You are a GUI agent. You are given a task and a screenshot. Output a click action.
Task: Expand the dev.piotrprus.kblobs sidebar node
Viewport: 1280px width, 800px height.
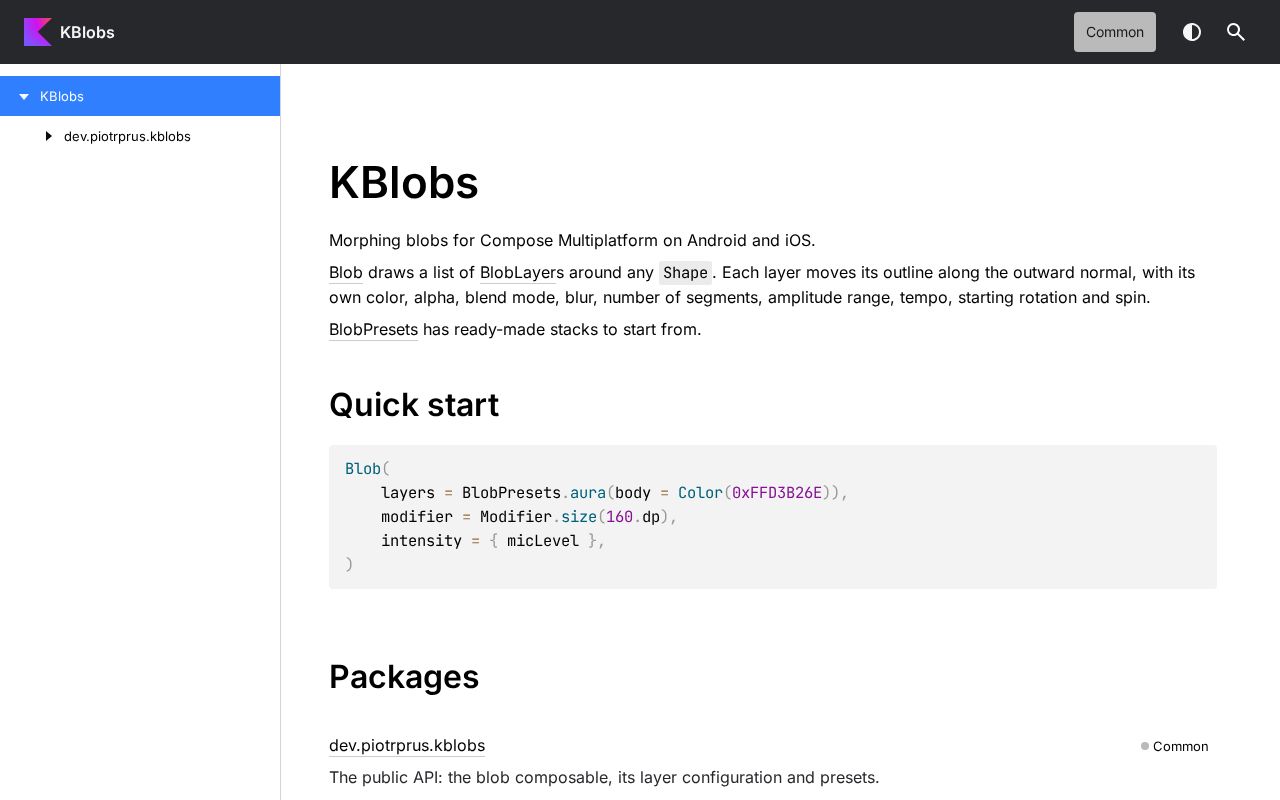48,136
